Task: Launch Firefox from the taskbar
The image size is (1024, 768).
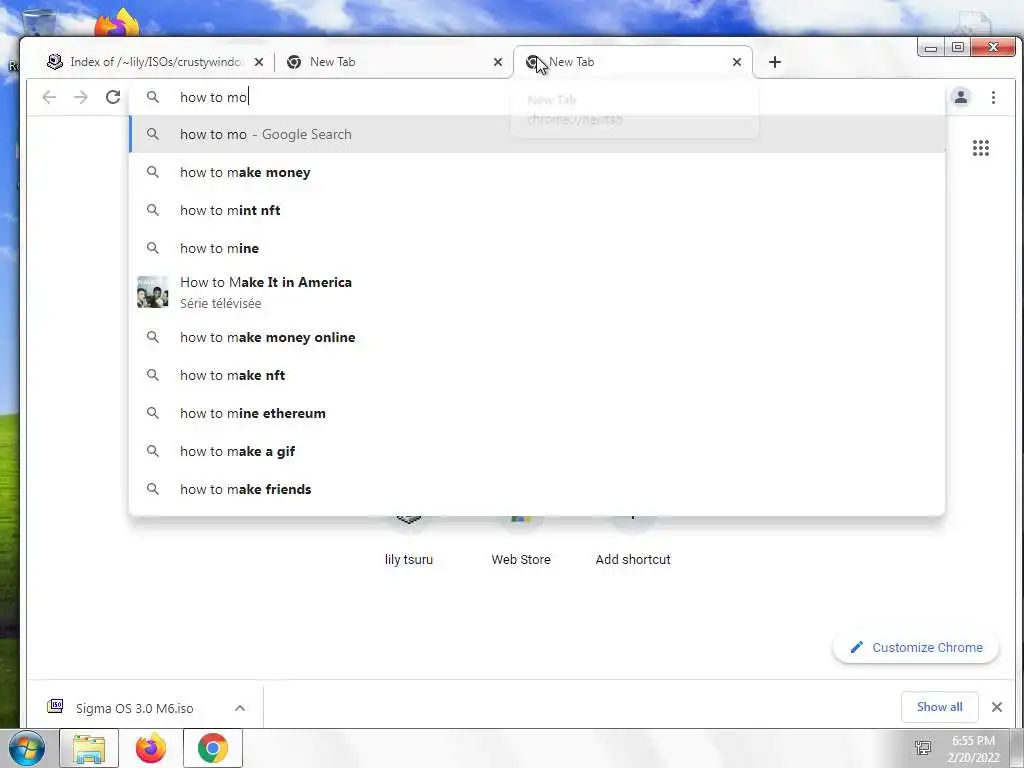Action: (151, 748)
